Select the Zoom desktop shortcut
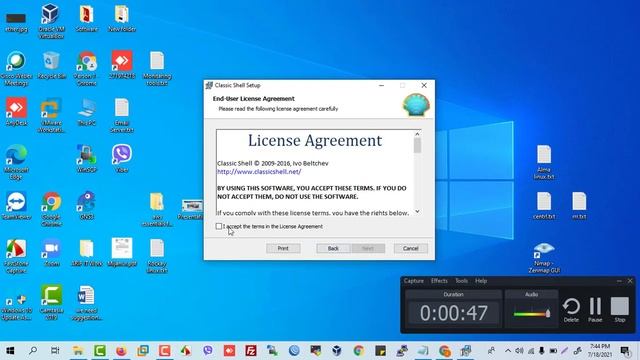This screenshot has height=360, width=640. 51,252
